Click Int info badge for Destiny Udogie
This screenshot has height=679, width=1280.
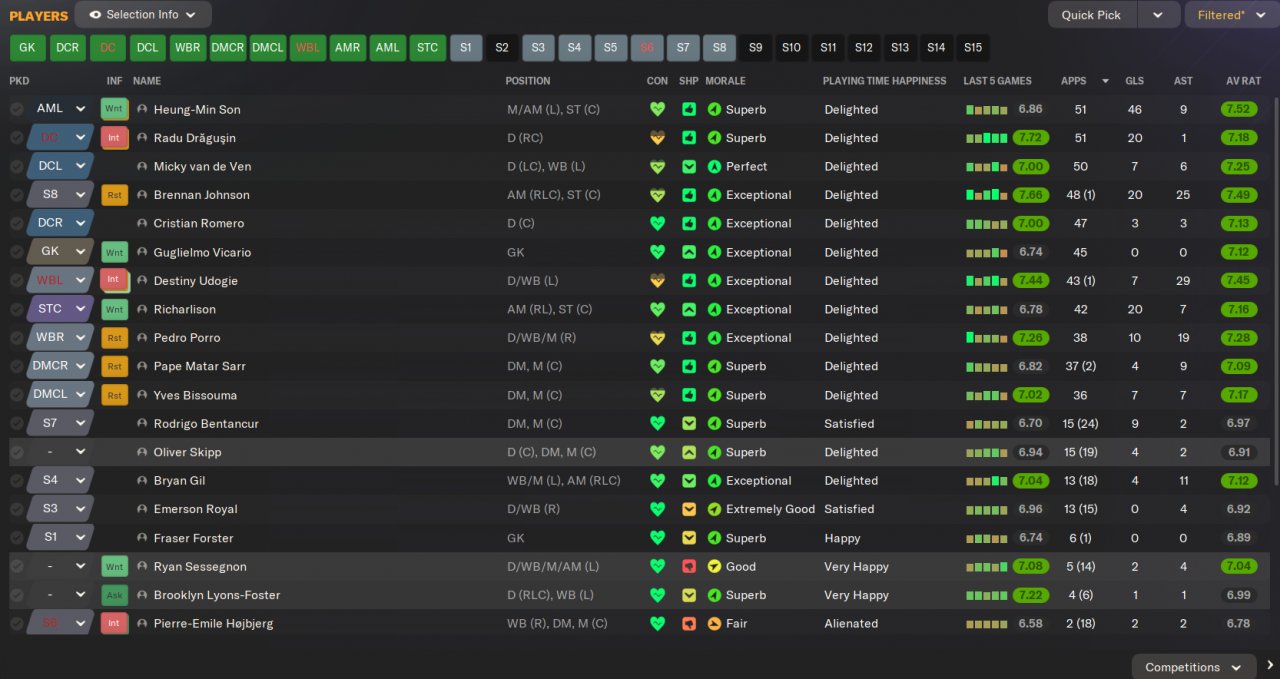point(114,280)
